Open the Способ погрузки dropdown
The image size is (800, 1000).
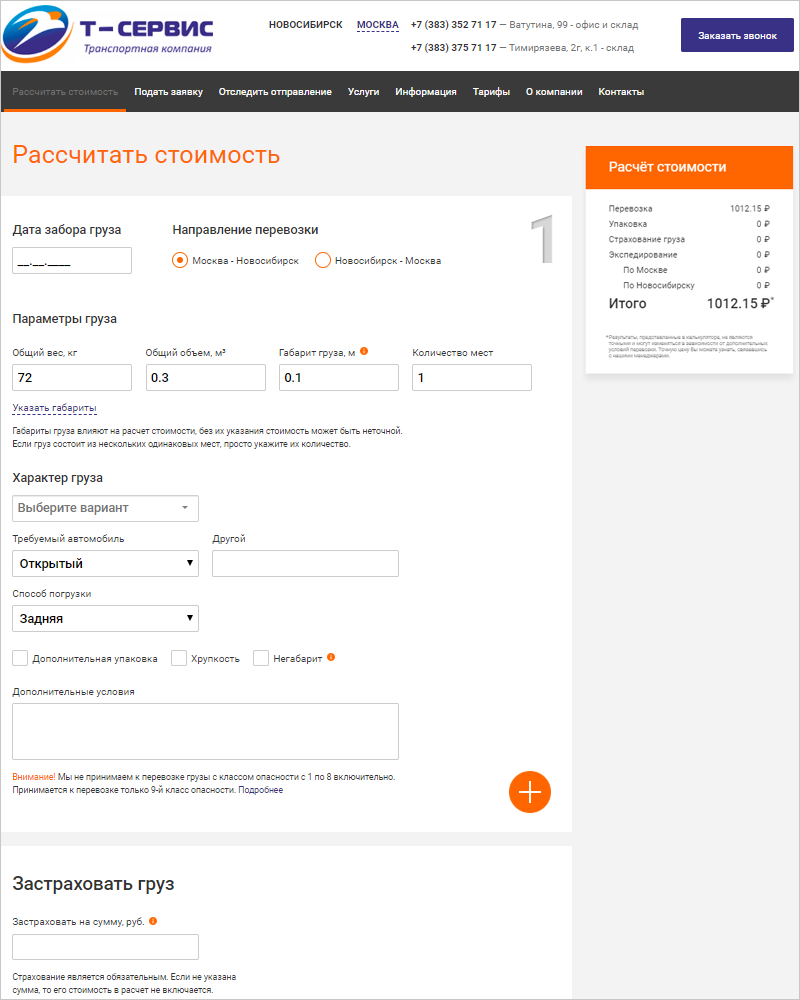pyautogui.click(x=105, y=619)
